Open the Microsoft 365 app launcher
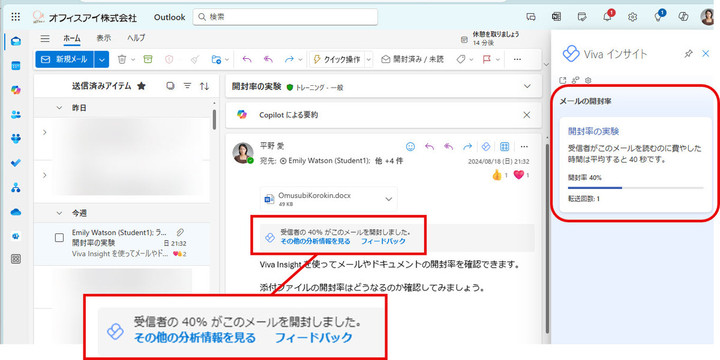 [15, 17]
